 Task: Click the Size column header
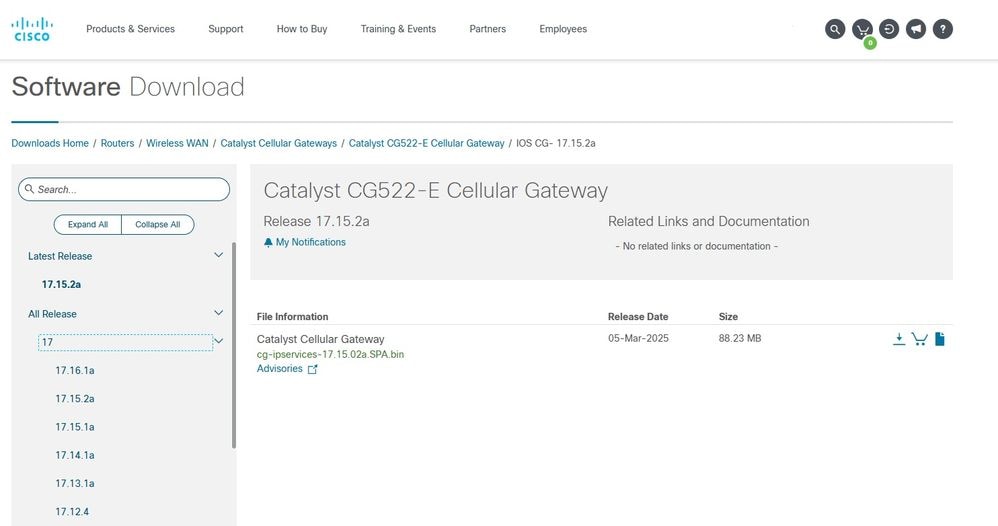pyautogui.click(x=728, y=316)
